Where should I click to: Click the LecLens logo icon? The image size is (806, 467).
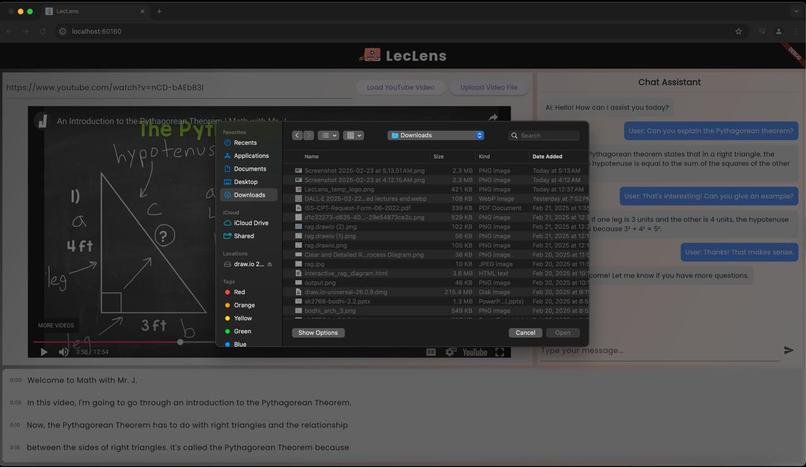(x=371, y=55)
